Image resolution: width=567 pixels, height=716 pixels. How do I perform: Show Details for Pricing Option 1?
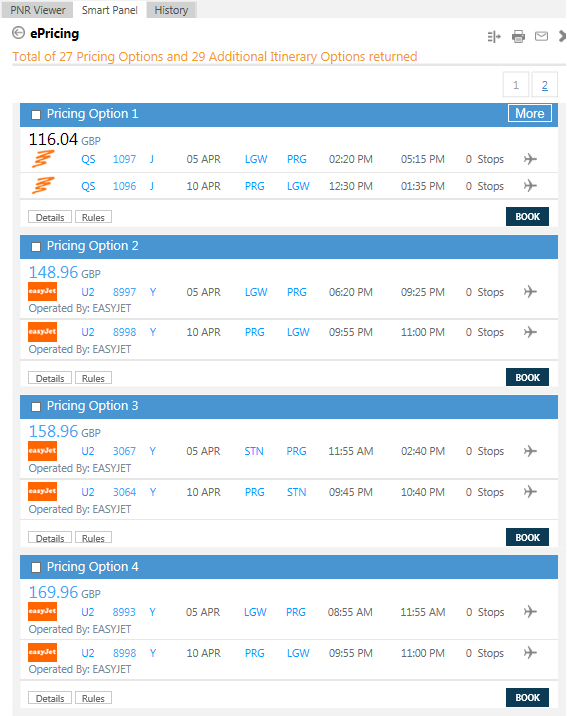[50, 217]
